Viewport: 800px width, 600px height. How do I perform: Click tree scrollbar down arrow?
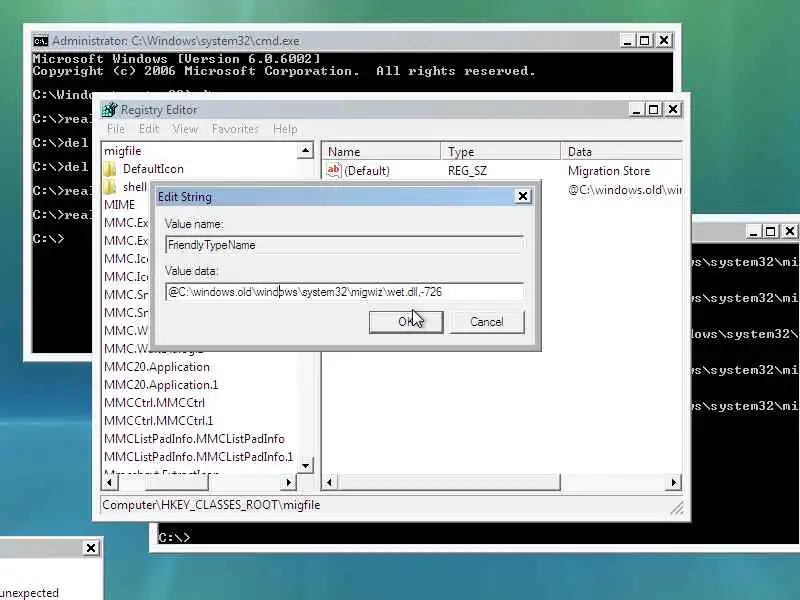click(305, 465)
